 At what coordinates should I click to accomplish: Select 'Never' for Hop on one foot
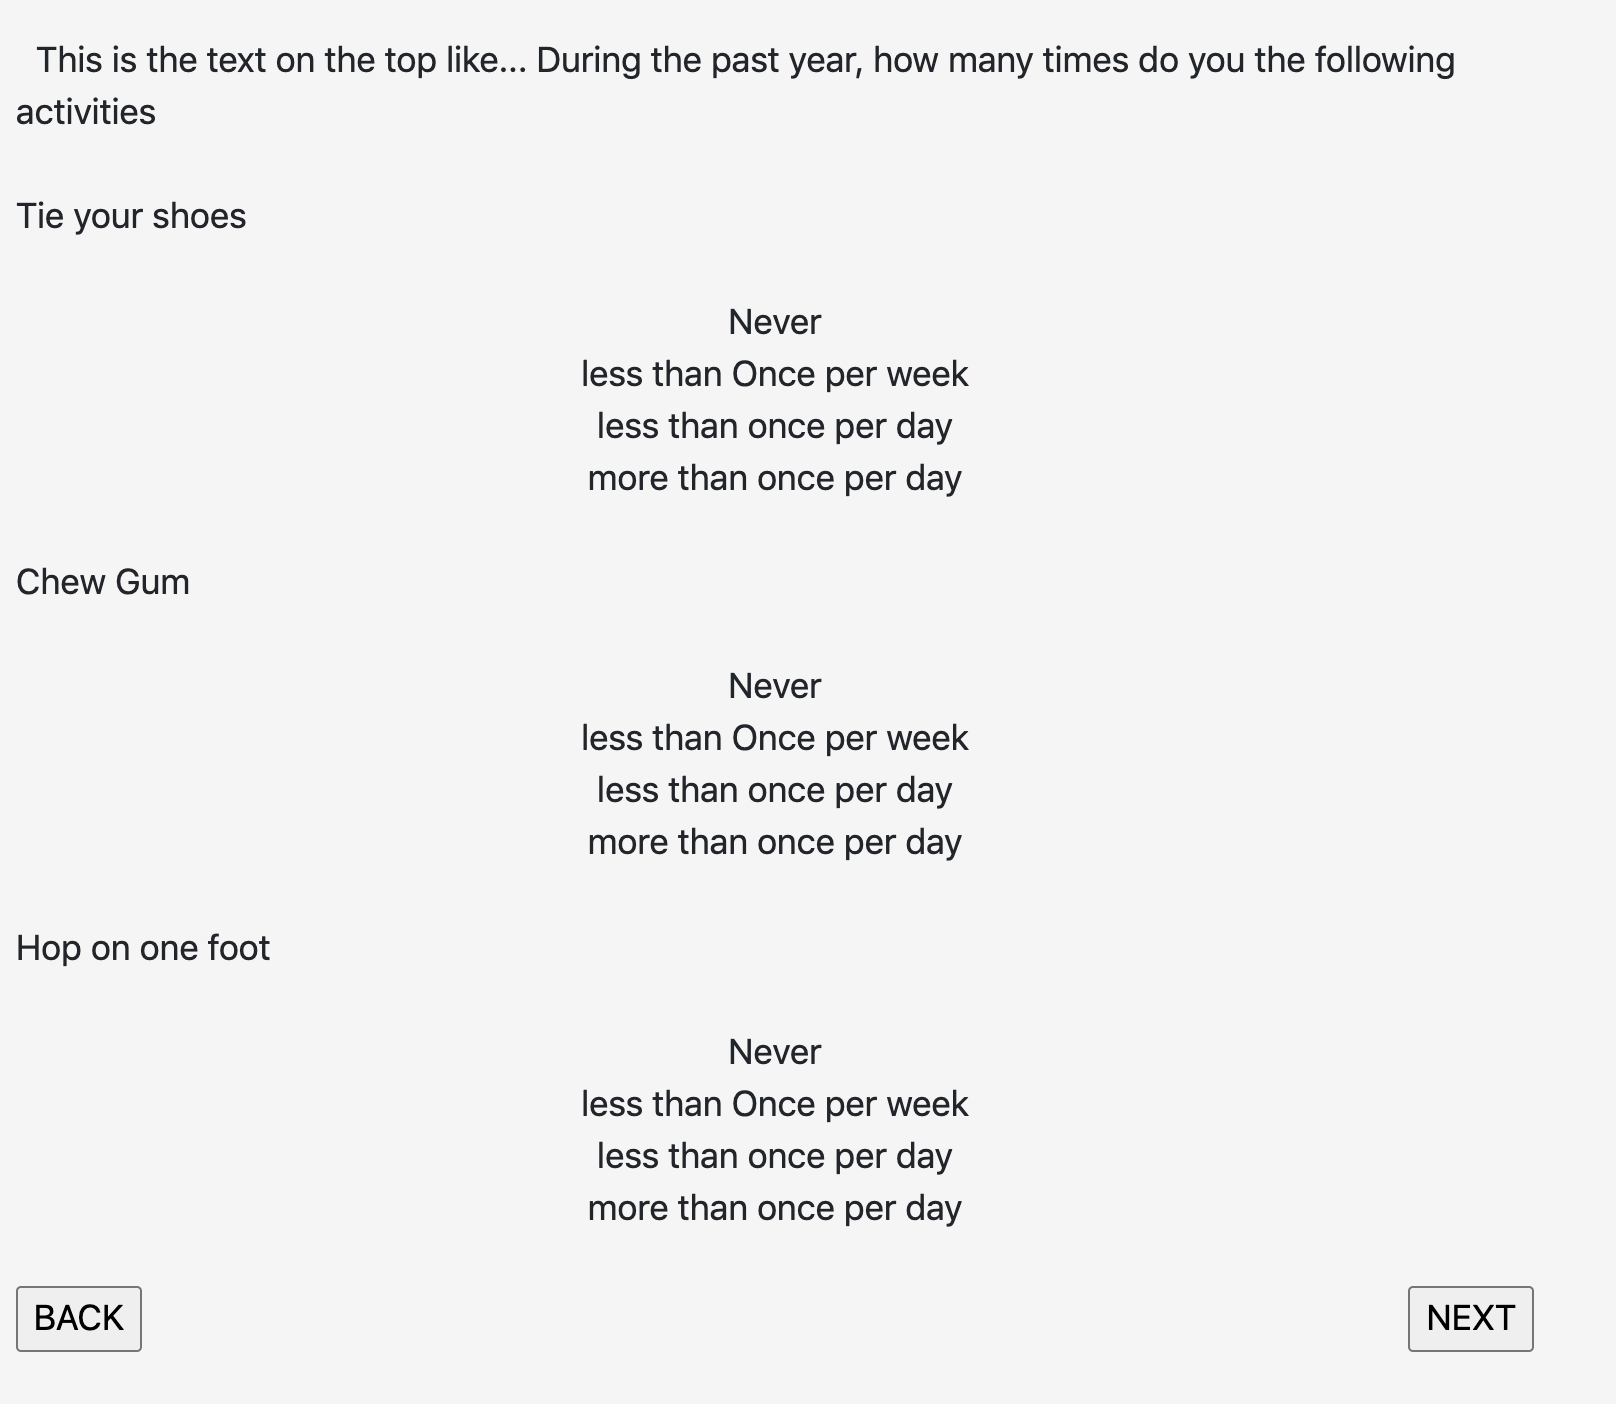774,1052
